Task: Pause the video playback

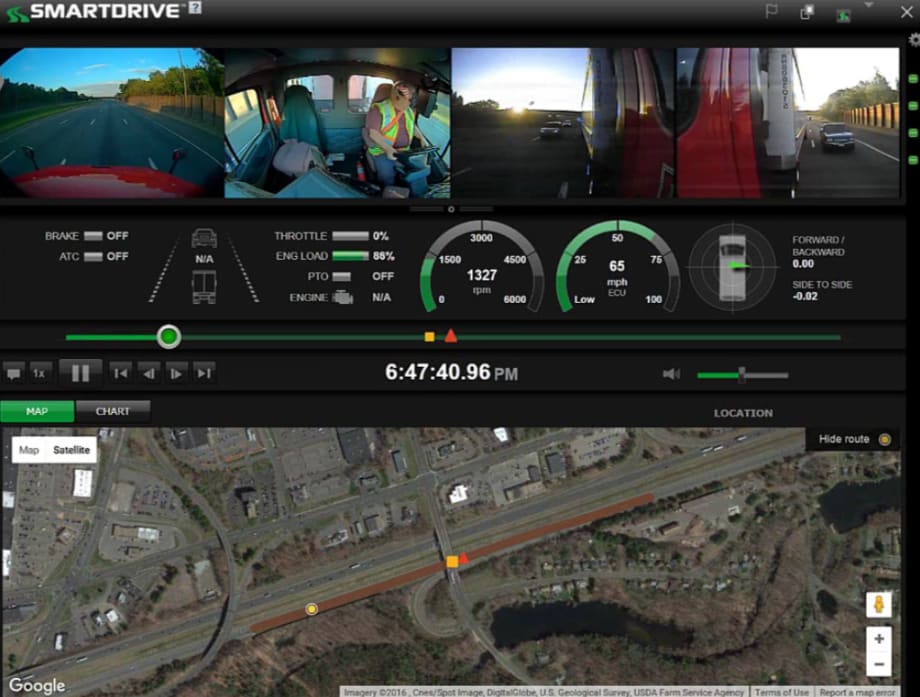Action: point(80,372)
